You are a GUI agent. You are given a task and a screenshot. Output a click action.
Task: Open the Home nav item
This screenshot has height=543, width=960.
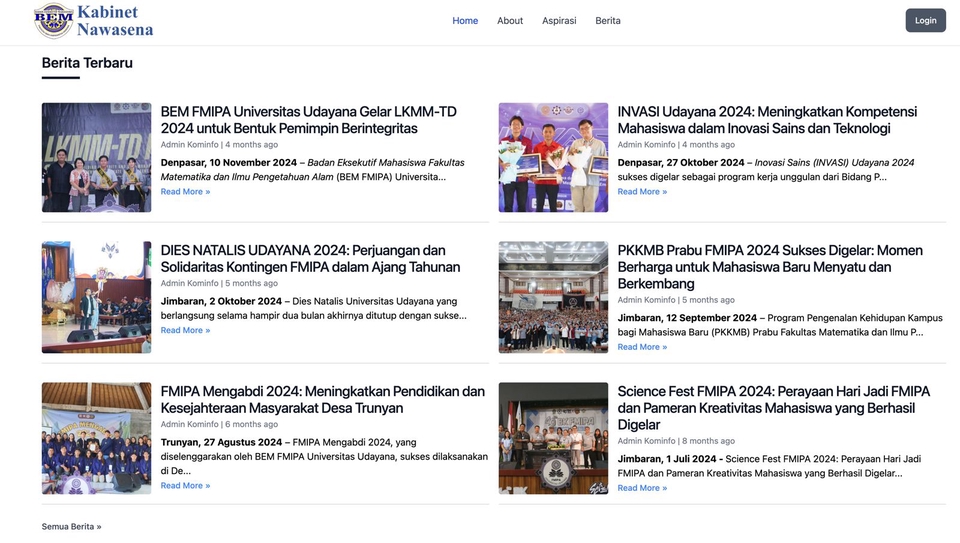(x=465, y=21)
